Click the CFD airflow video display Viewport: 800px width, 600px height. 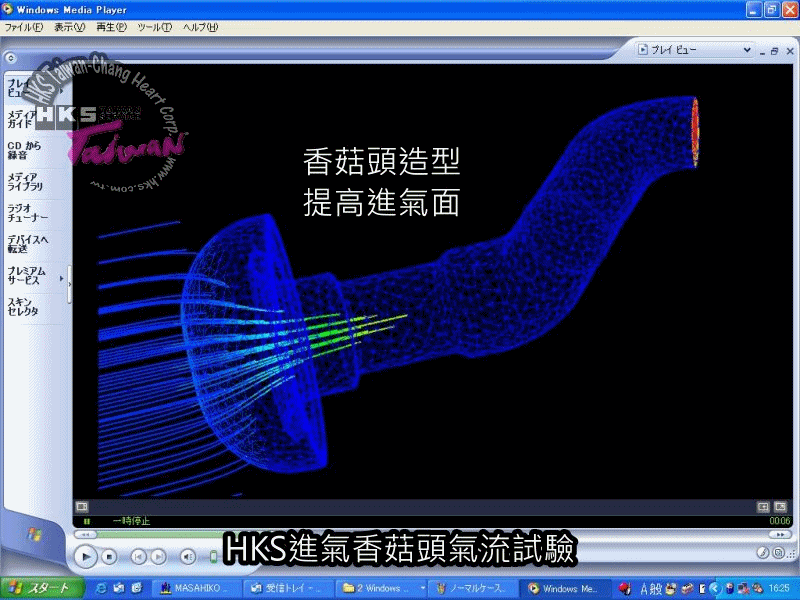pyautogui.click(x=433, y=281)
